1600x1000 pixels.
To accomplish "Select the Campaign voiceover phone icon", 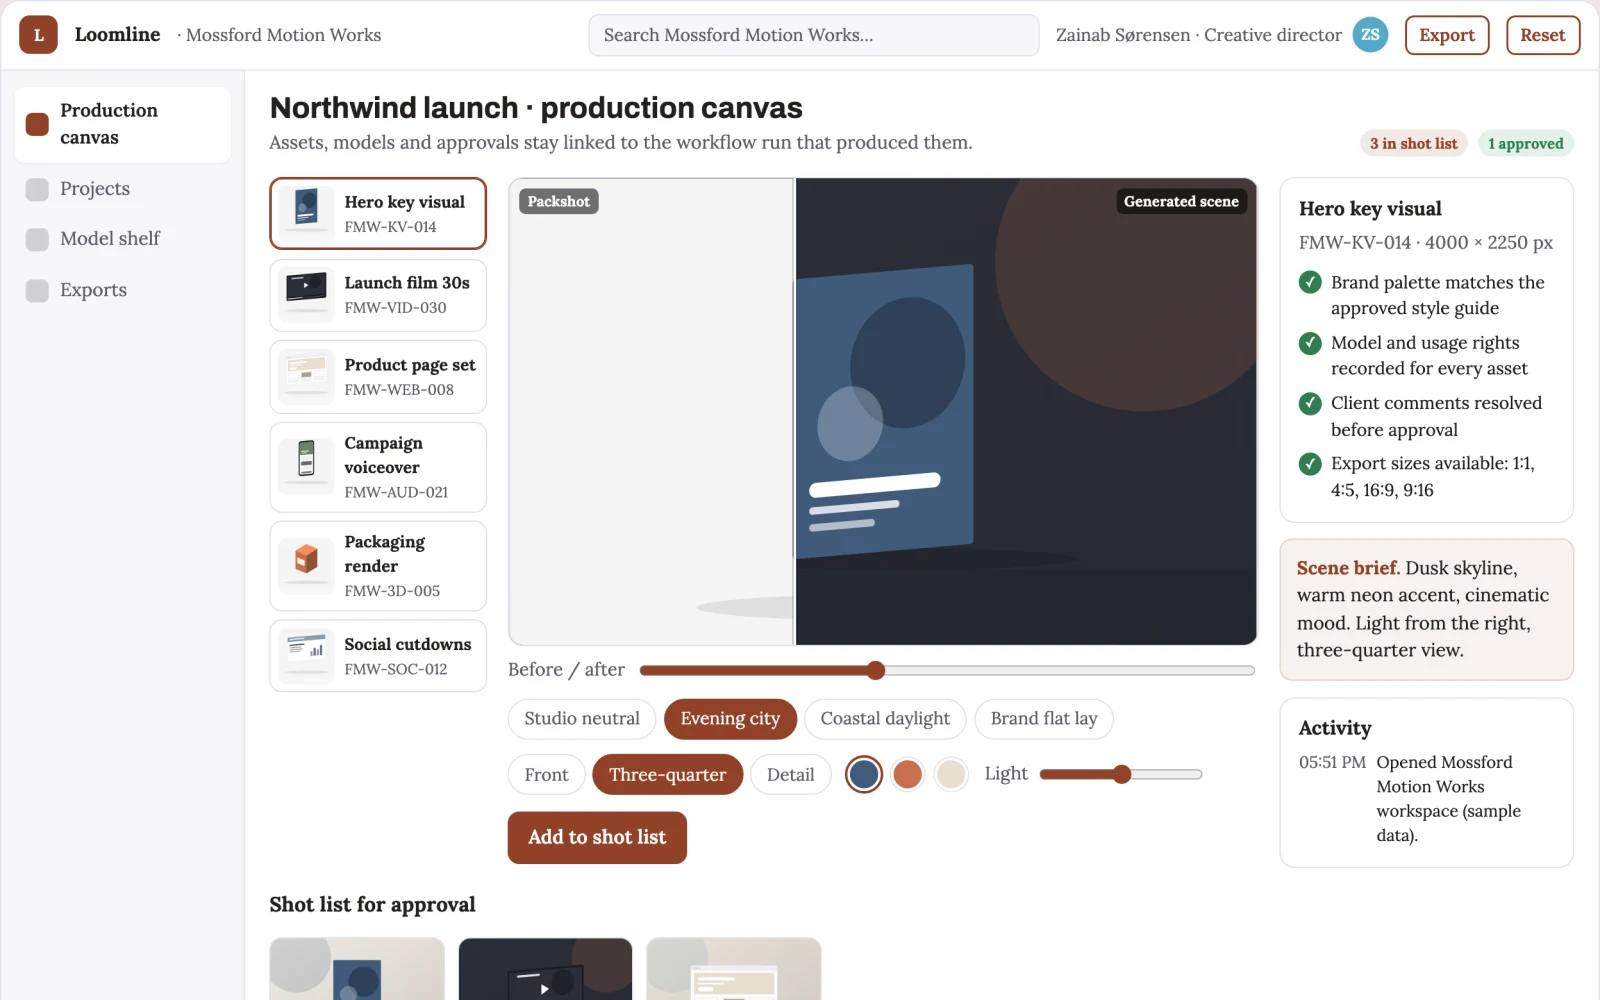I will click(307, 467).
